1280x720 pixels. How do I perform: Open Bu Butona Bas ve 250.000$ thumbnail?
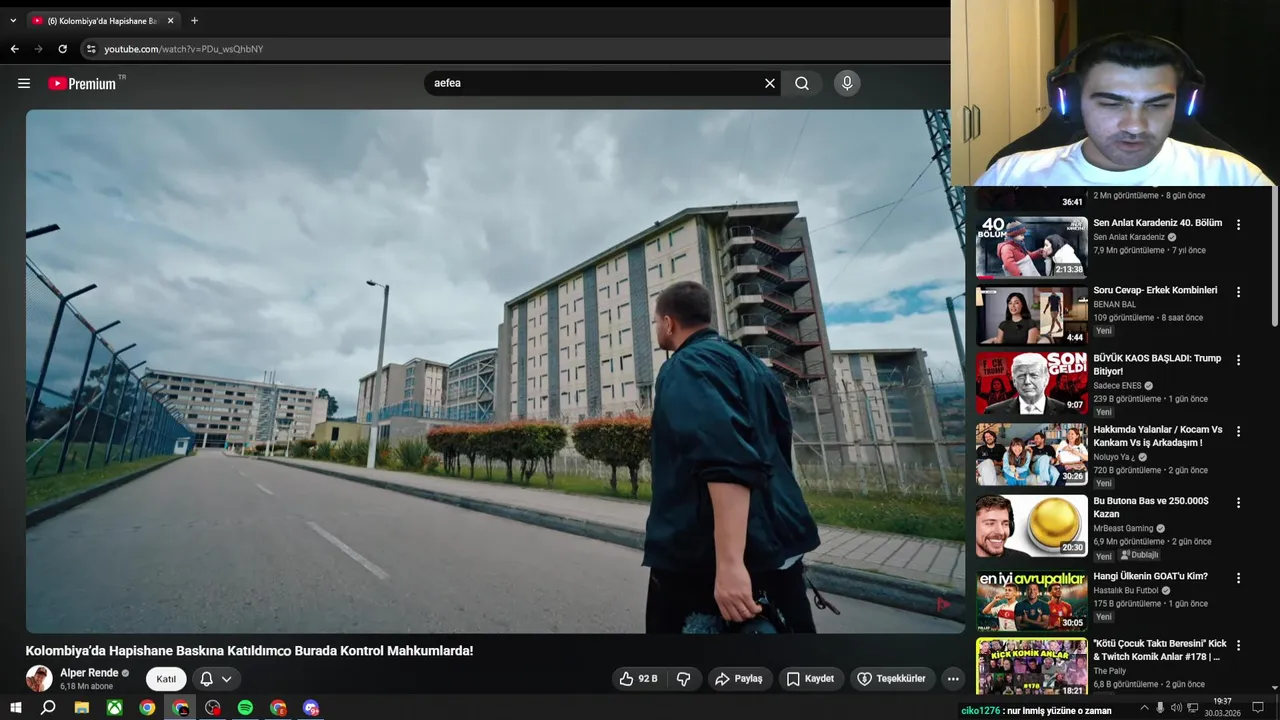tap(1032, 525)
